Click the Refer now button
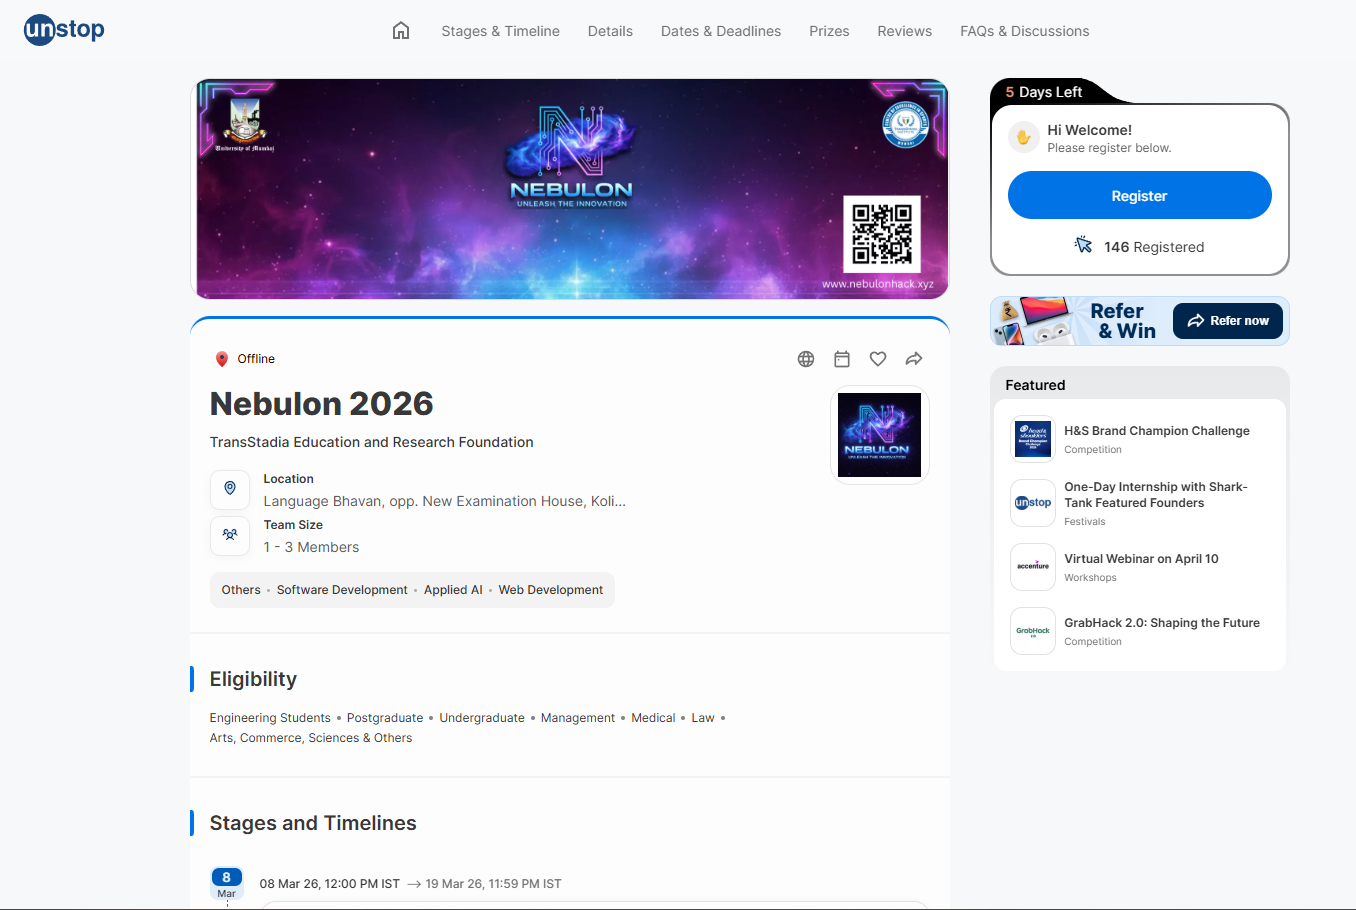The image size is (1356, 910). coord(1228,320)
